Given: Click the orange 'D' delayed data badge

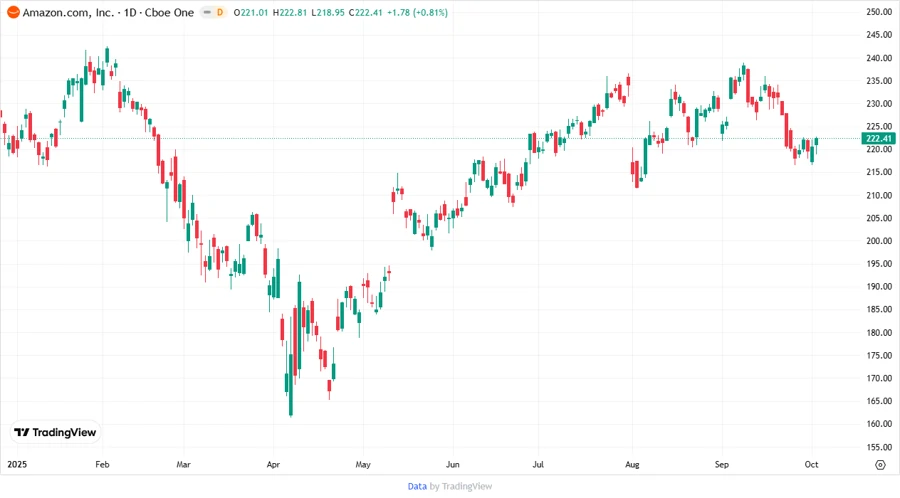Looking at the screenshot, I should click(x=219, y=12).
